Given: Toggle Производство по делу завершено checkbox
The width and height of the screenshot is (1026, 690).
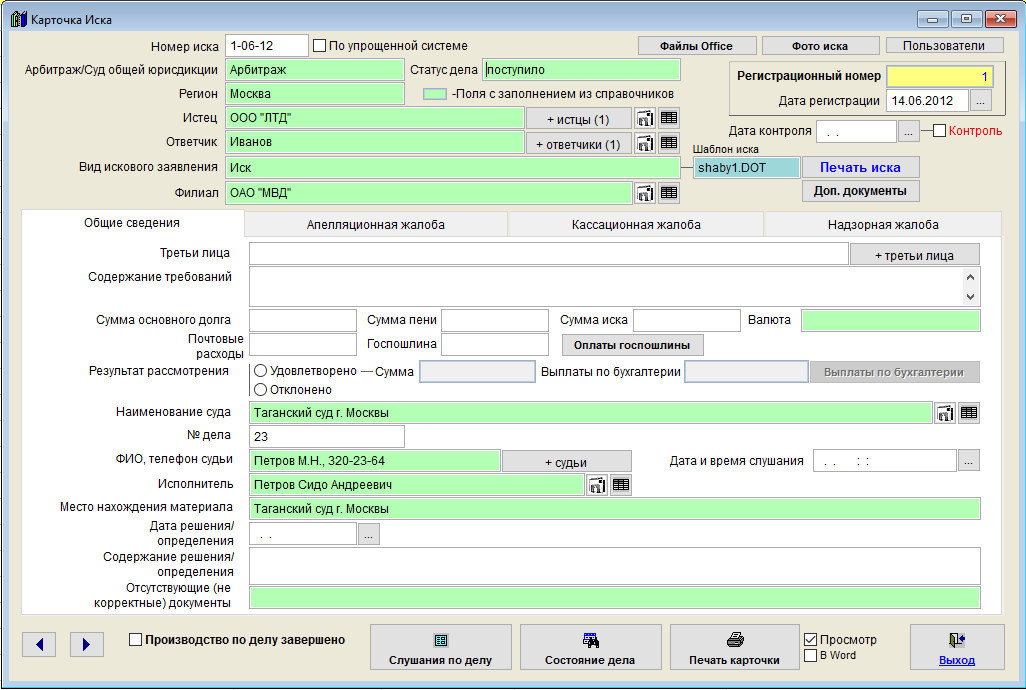Looking at the screenshot, I should pos(136,640).
